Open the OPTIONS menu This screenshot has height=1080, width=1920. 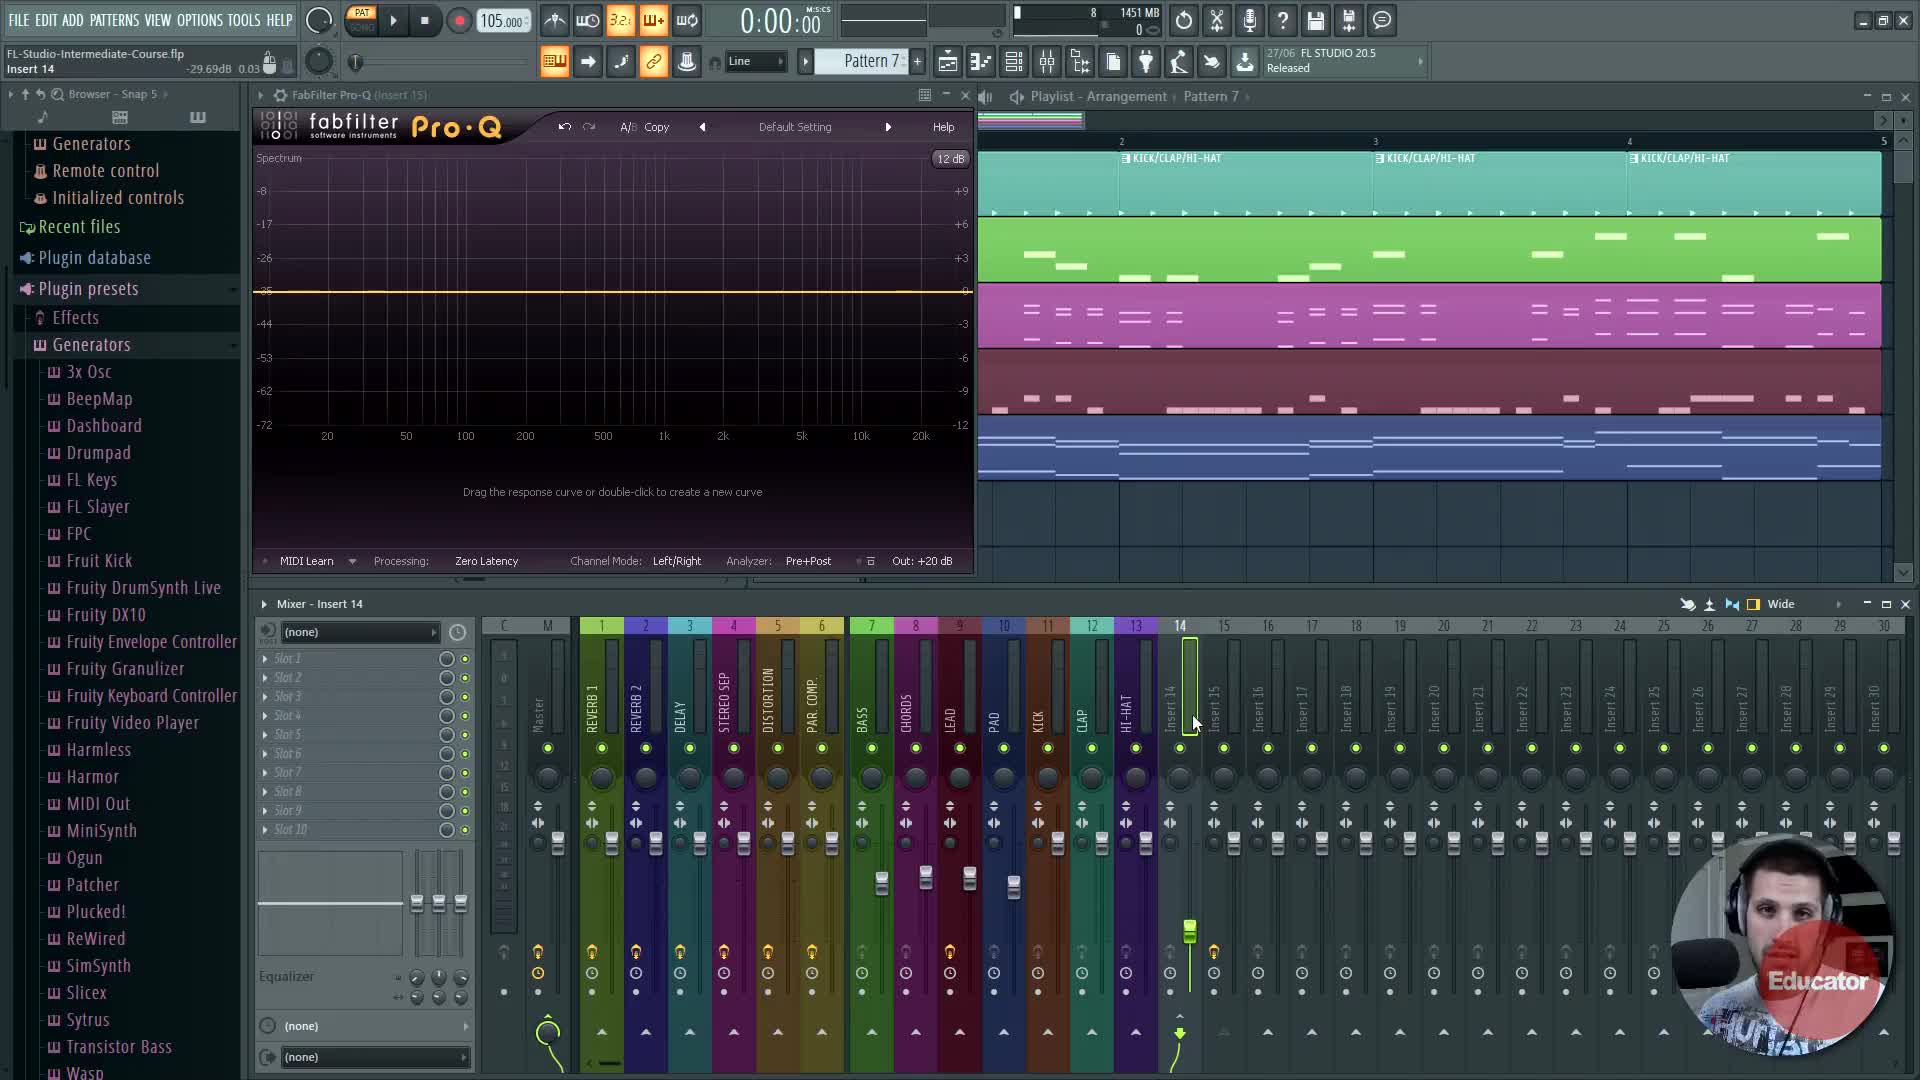(x=199, y=20)
